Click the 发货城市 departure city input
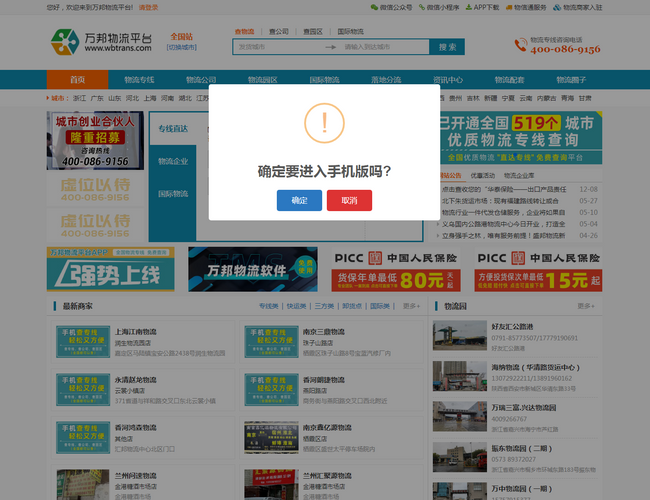 (279, 47)
